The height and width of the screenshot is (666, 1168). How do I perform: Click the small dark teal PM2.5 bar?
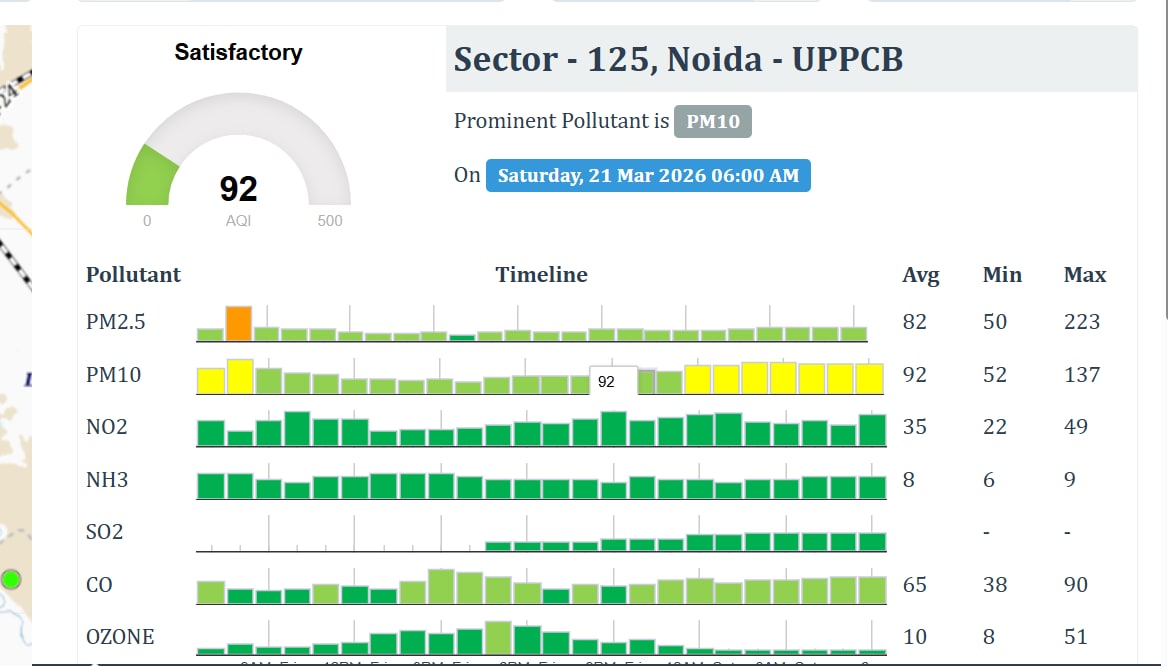462,338
